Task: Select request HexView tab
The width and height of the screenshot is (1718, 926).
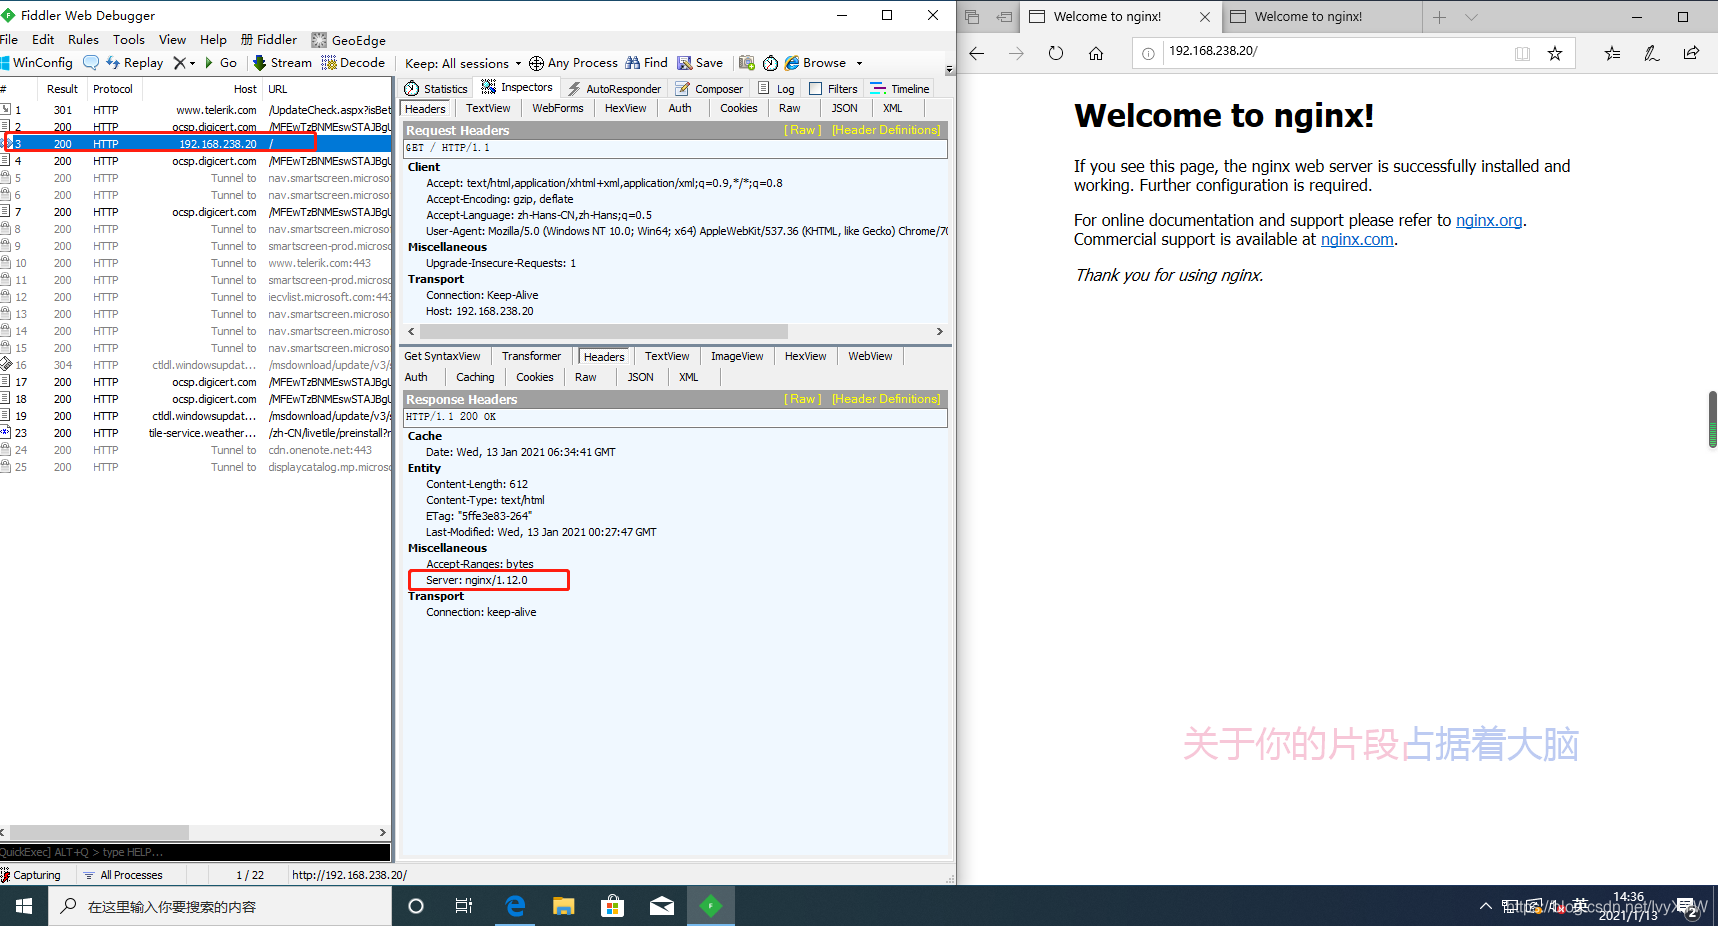Action: coord(625,108)
